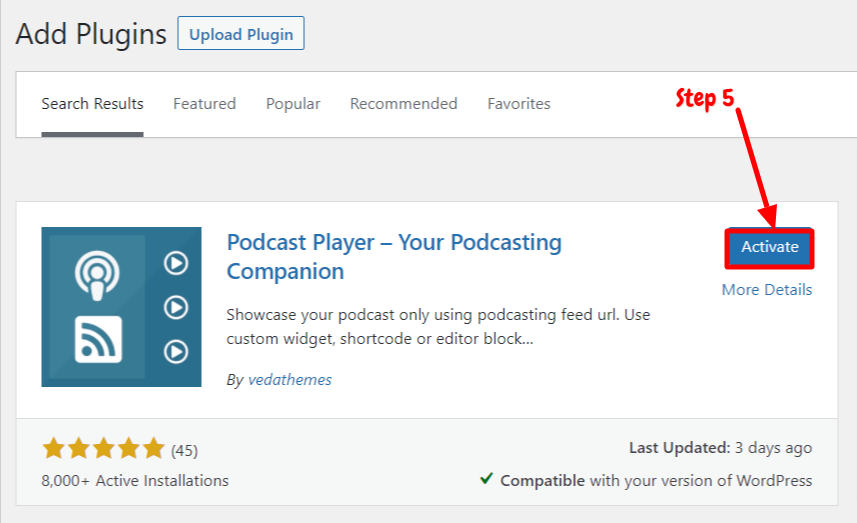This screenshot has width=857, height=523.
Task: Click the five-star rating stars
Action: (103, 448)
